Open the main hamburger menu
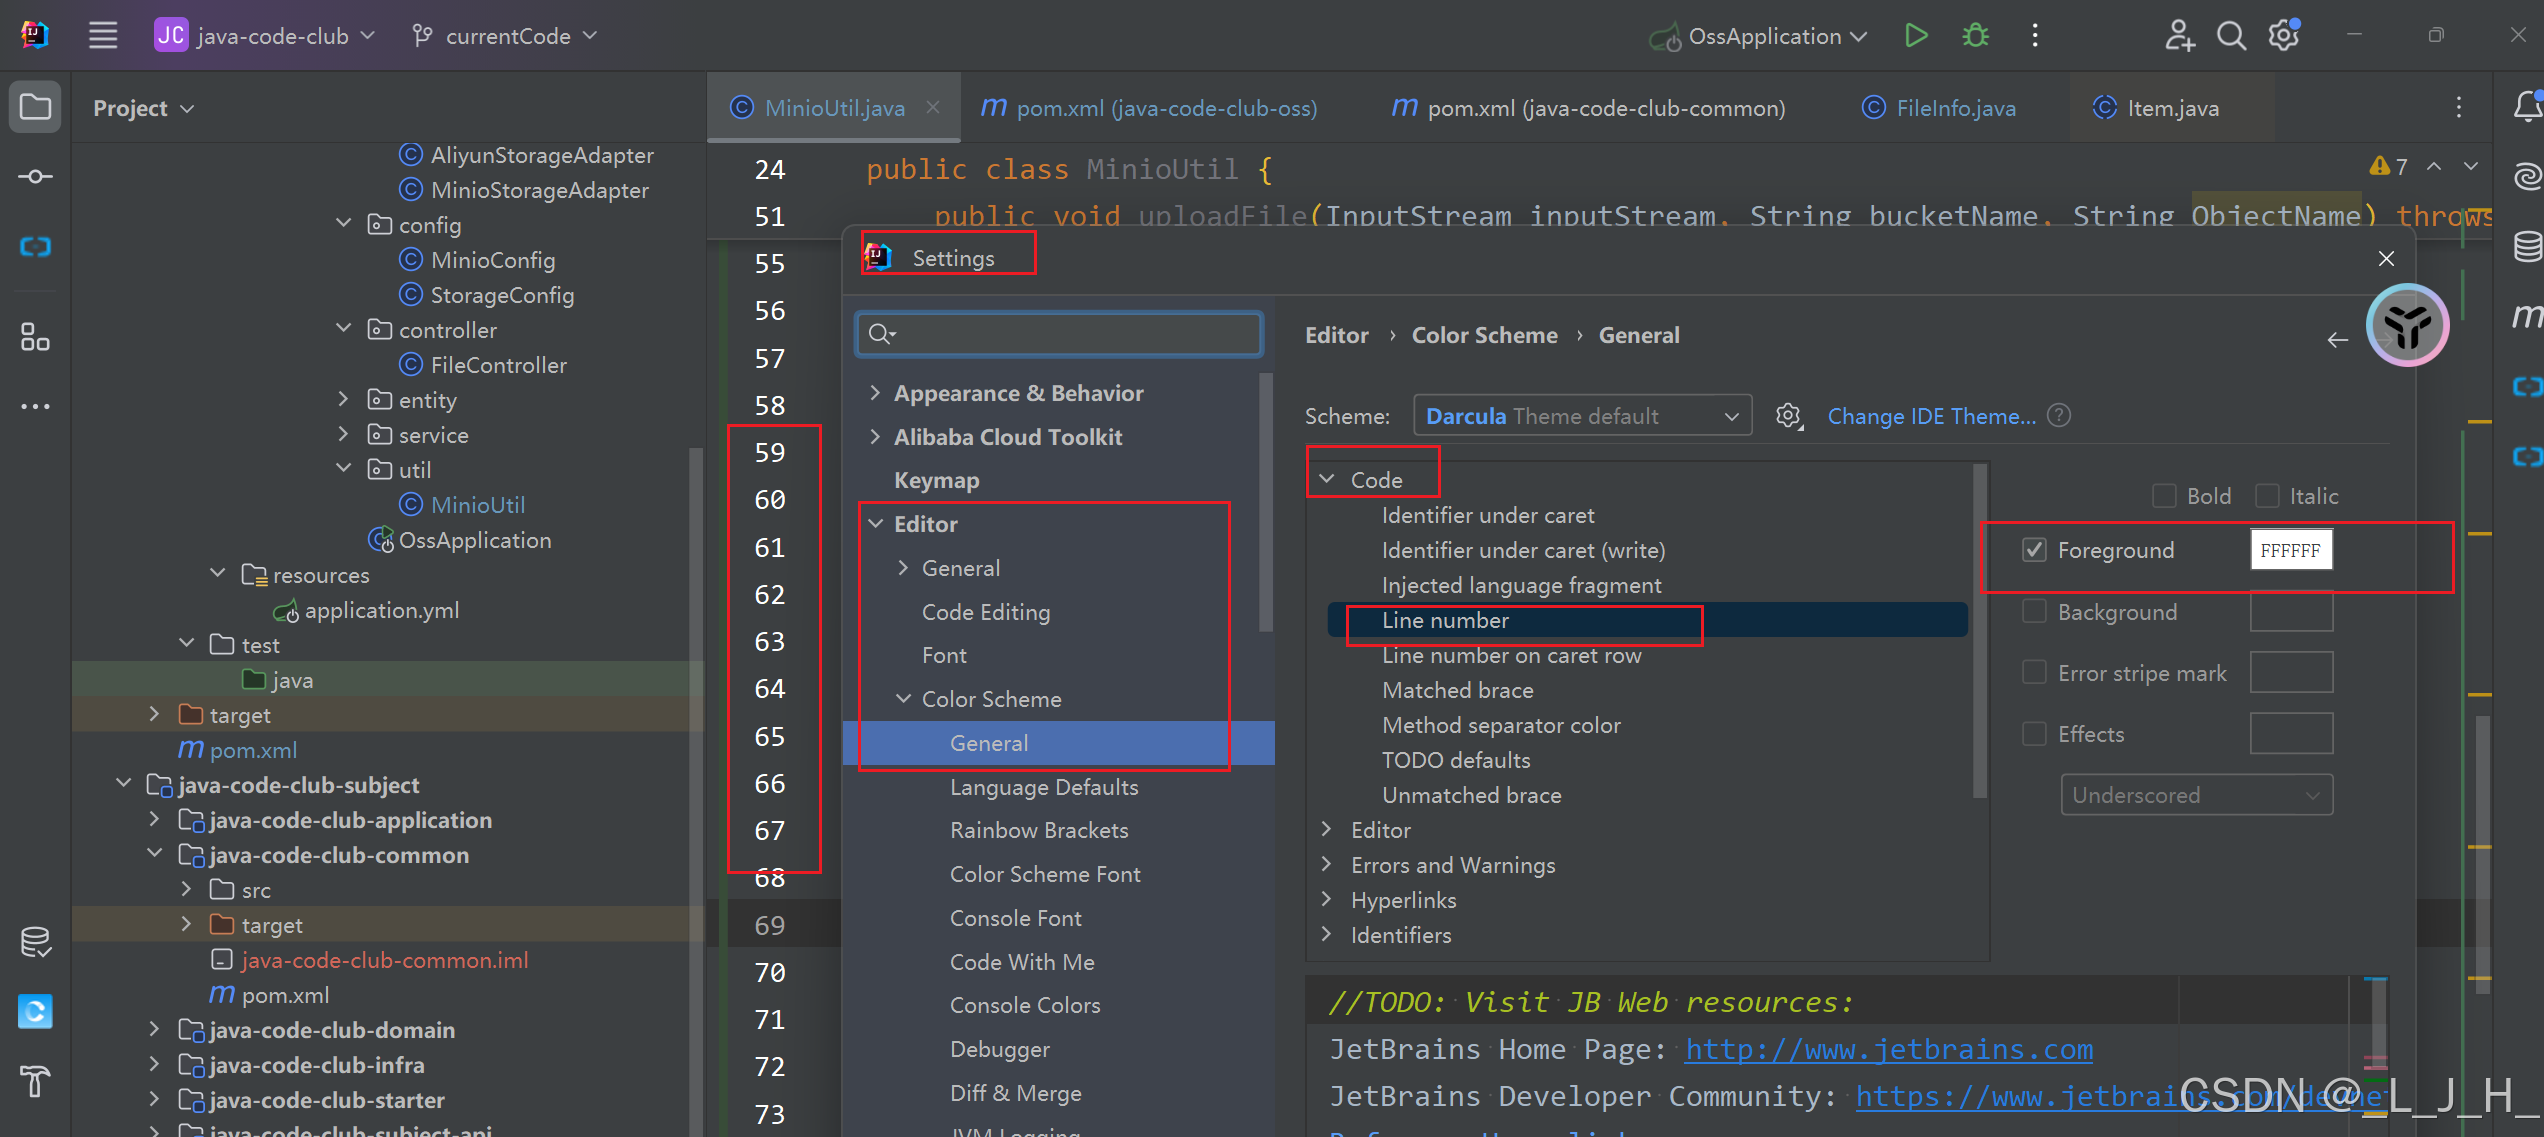 pos(103,36)
